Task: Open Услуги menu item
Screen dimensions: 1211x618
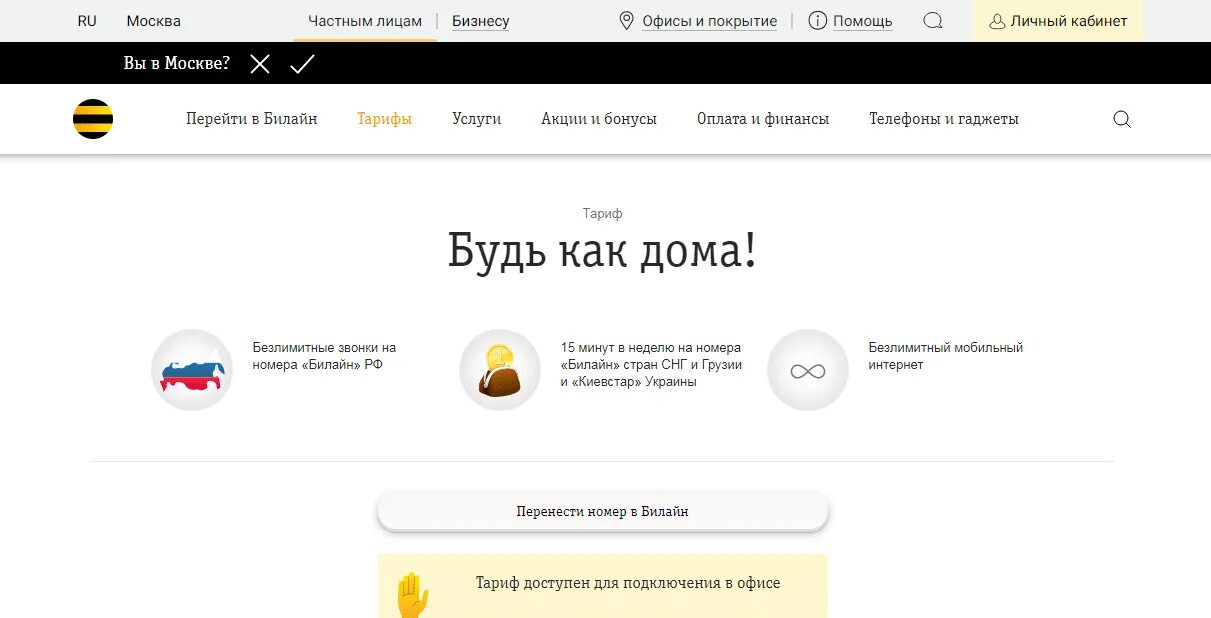Action: pyautogui.click(x=477, y=119)
